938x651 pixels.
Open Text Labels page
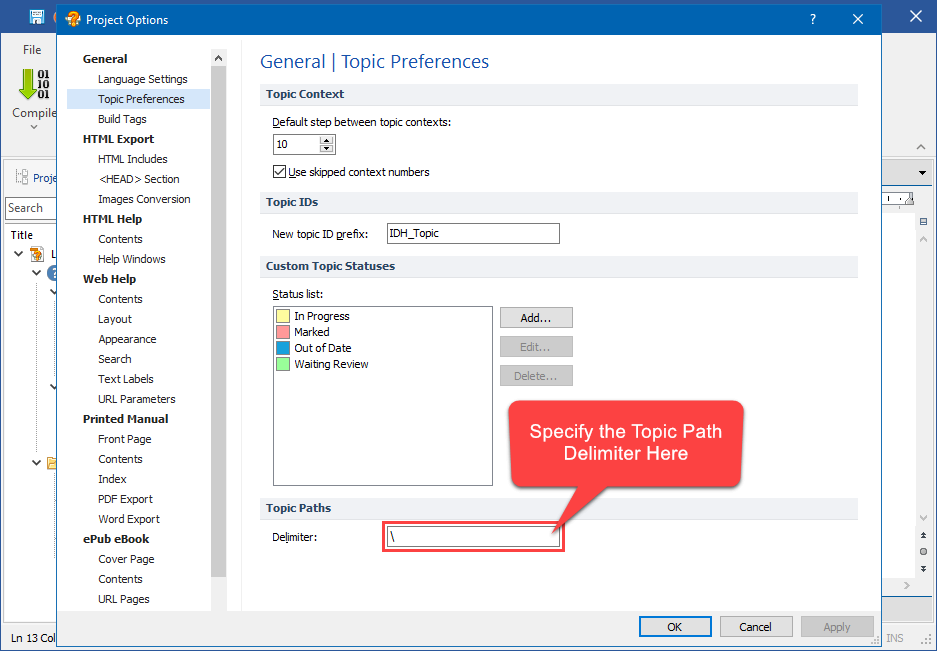point(126,379)
